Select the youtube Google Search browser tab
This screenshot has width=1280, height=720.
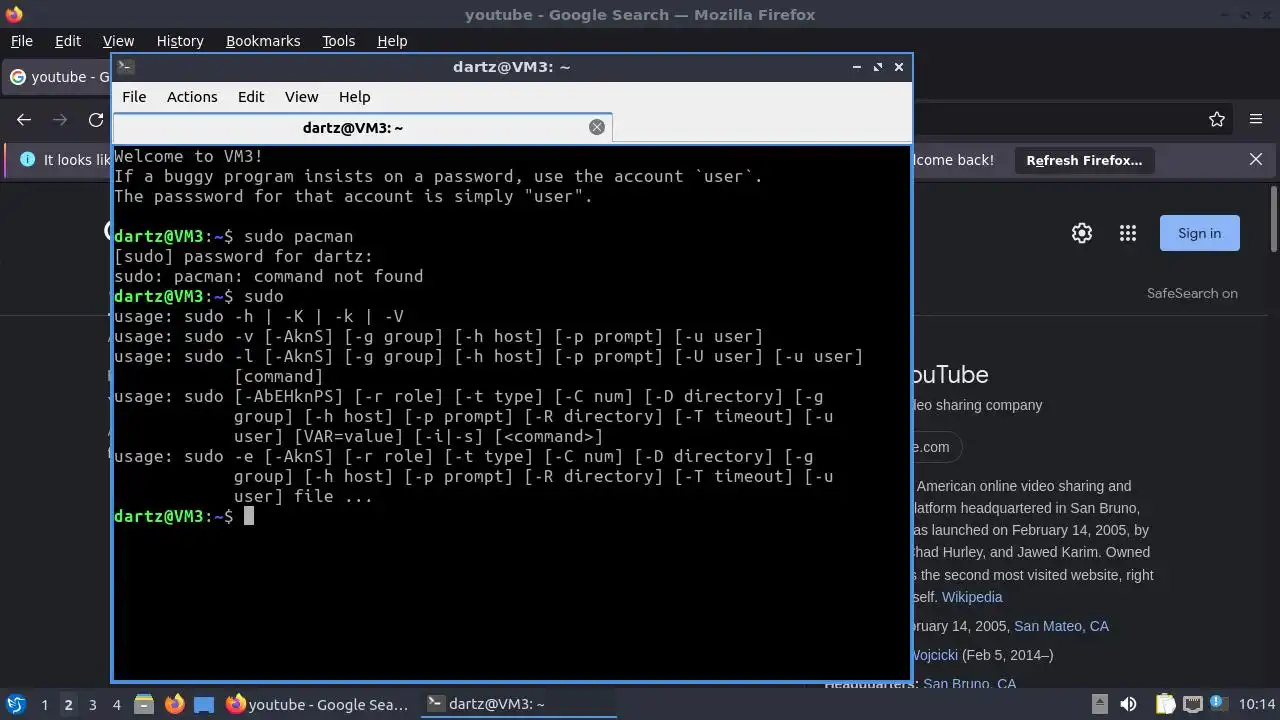[58, 77]
